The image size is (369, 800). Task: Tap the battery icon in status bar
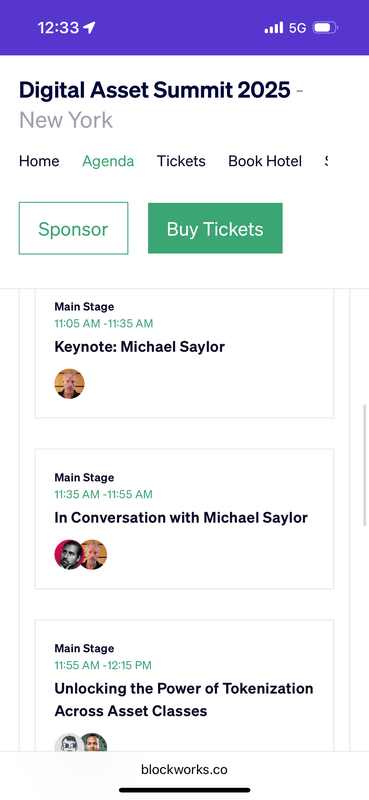325,28
